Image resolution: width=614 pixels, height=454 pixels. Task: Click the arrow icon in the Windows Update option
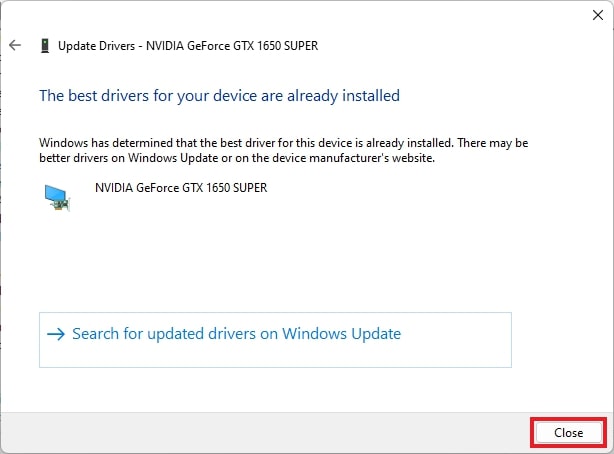(55, 334)
